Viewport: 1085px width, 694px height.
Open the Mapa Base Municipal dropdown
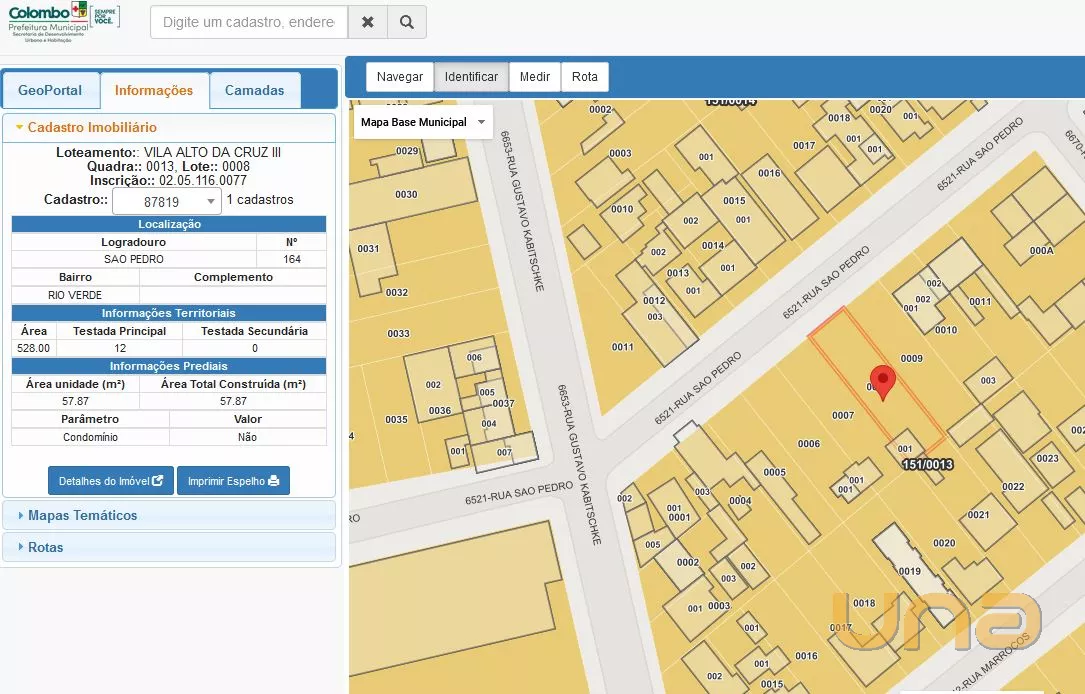pos(423,122)
